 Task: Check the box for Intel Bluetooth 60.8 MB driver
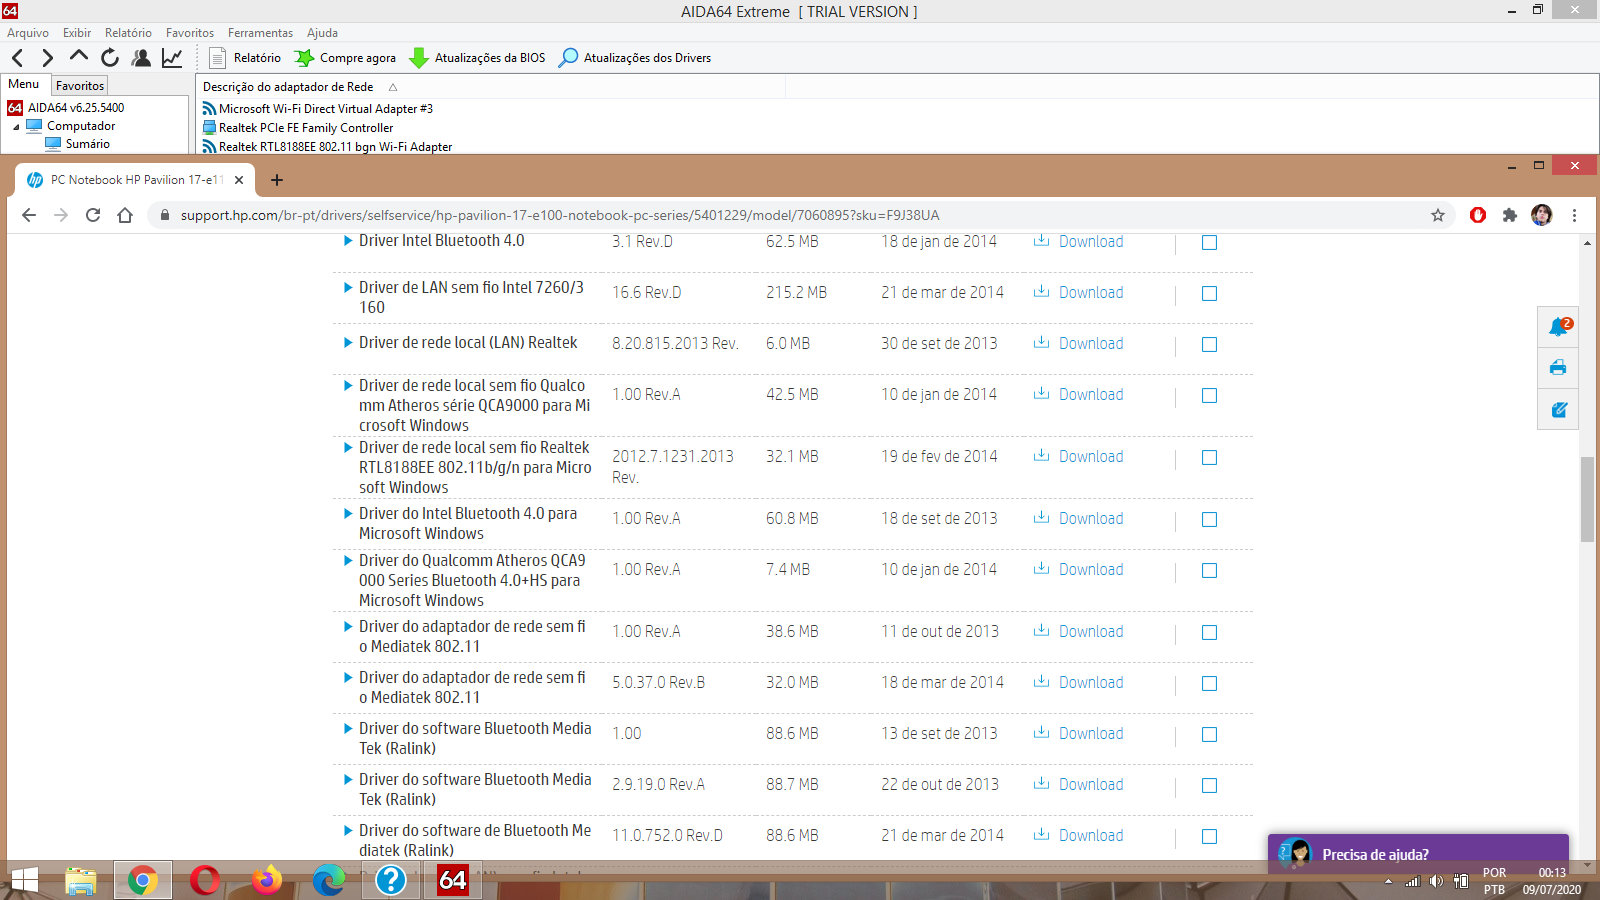point(1209,519)
